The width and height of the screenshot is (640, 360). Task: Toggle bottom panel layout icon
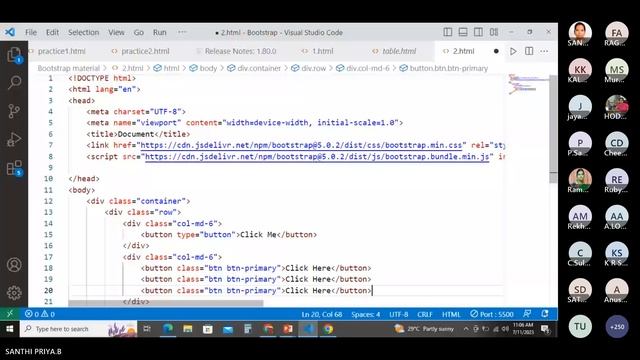pyautogui.click(x=463, y=32)
